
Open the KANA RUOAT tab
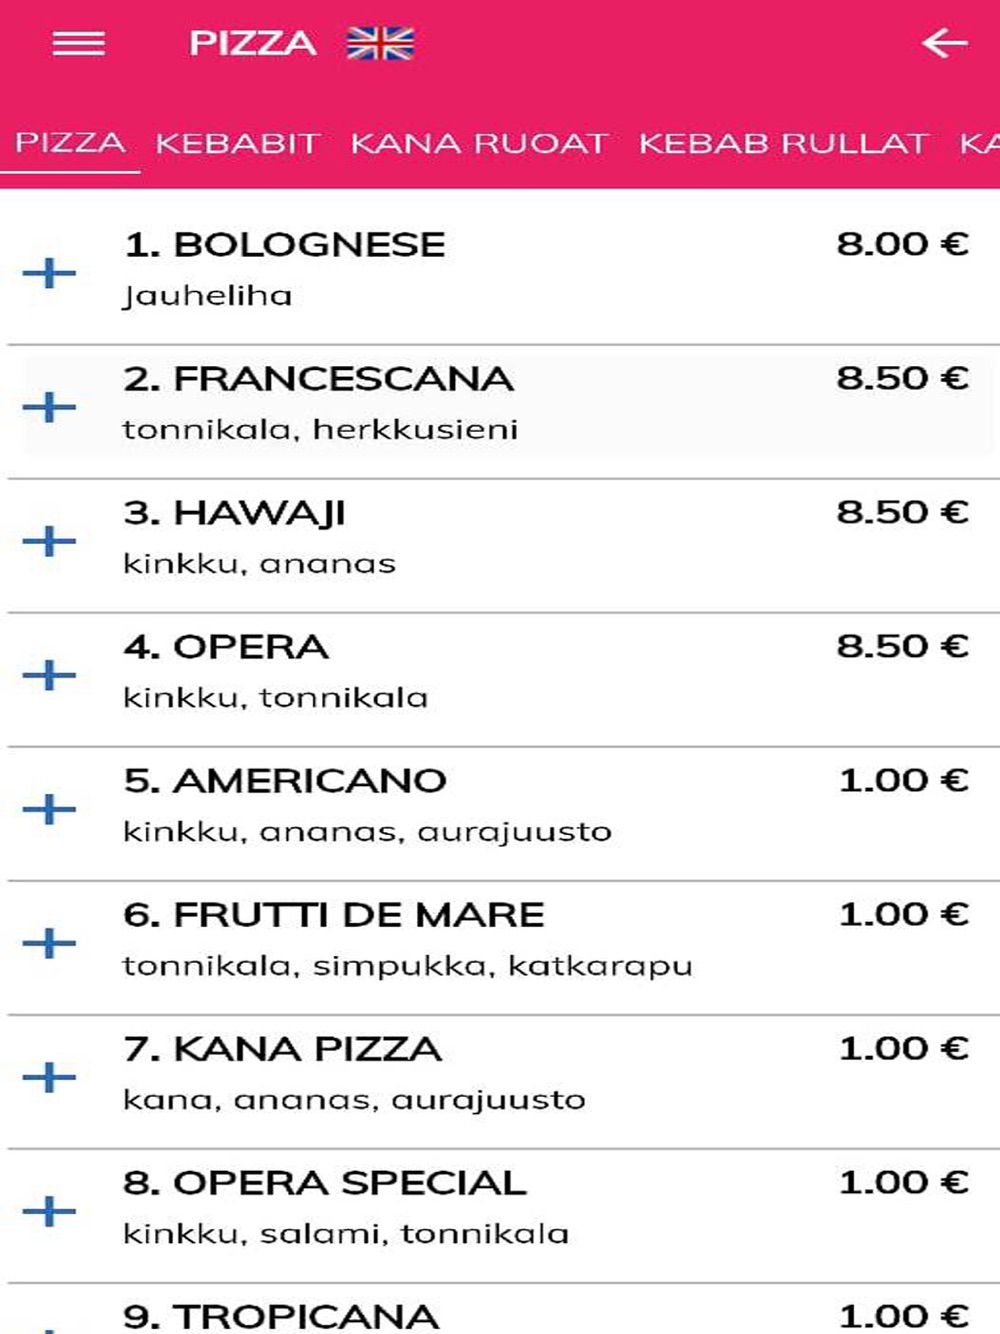479,143
